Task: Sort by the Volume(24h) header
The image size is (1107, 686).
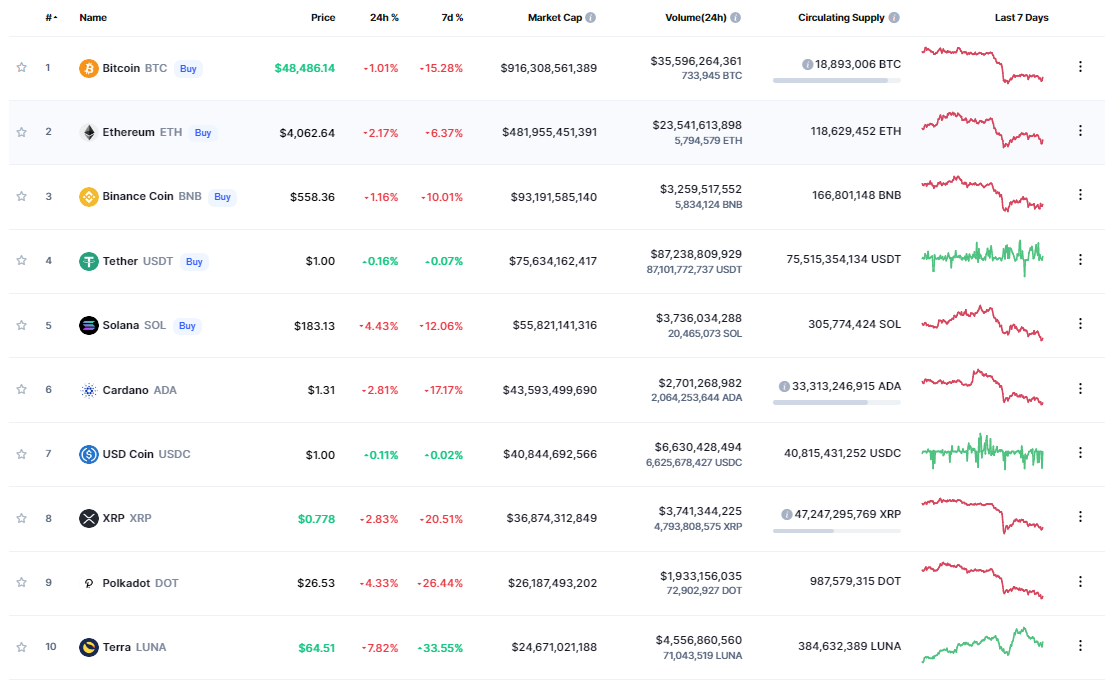Action: pyautogui.click(x=695, y=18)
